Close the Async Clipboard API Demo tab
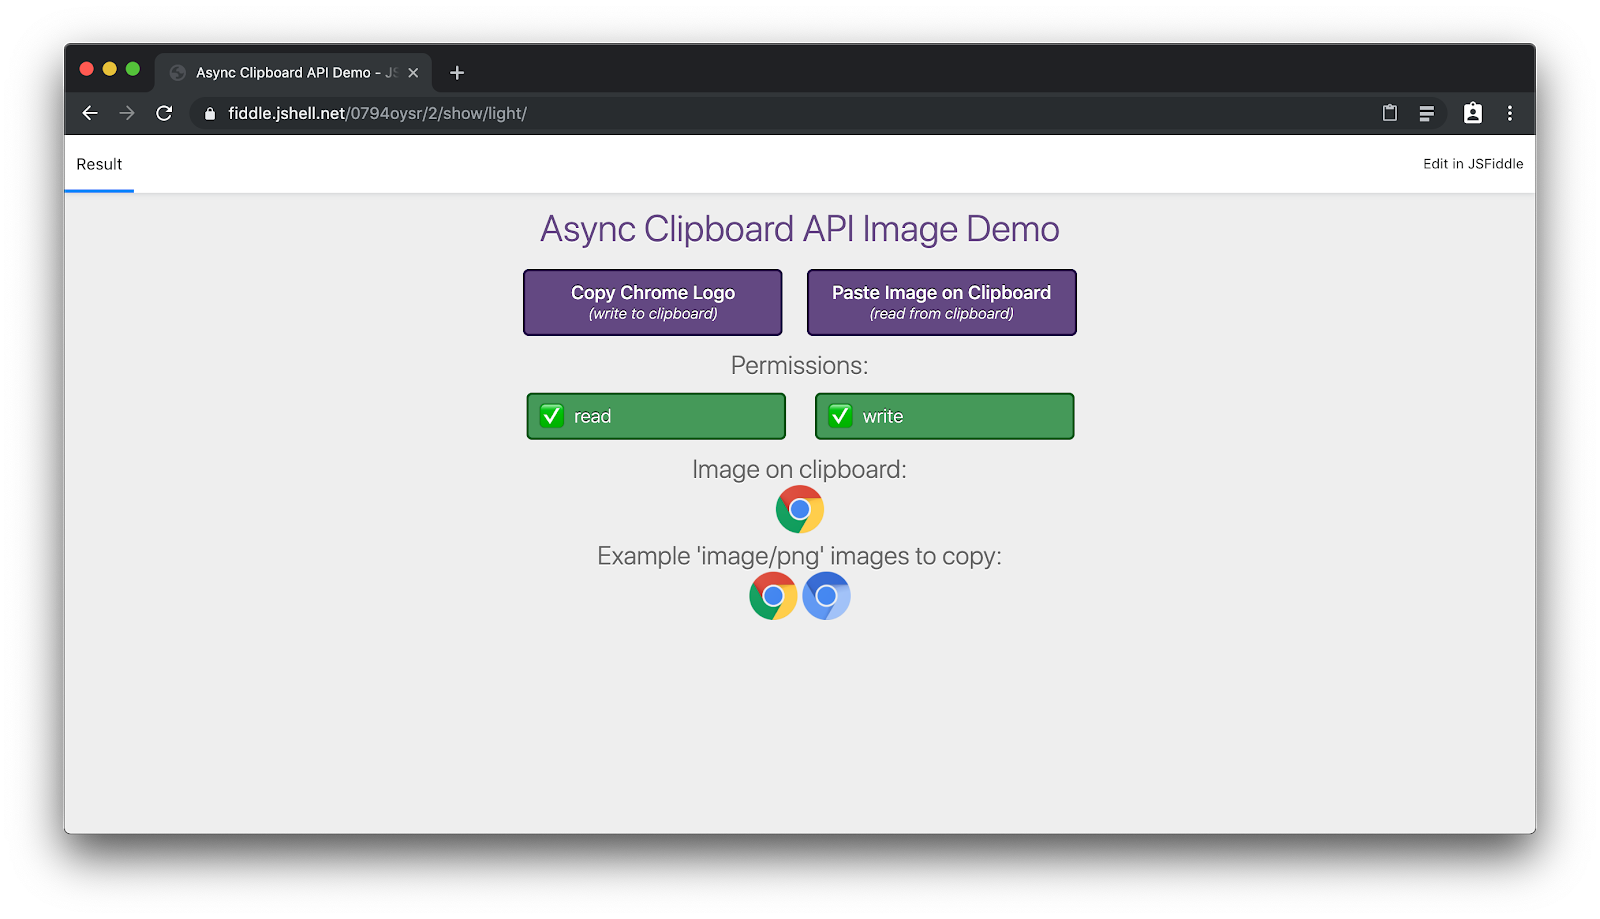This screenshot has height=919, width=1600. point(413,73)
